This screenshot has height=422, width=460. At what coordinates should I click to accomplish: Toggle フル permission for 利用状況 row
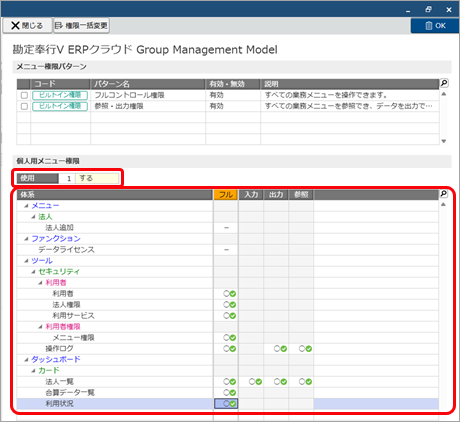(230, 404)
